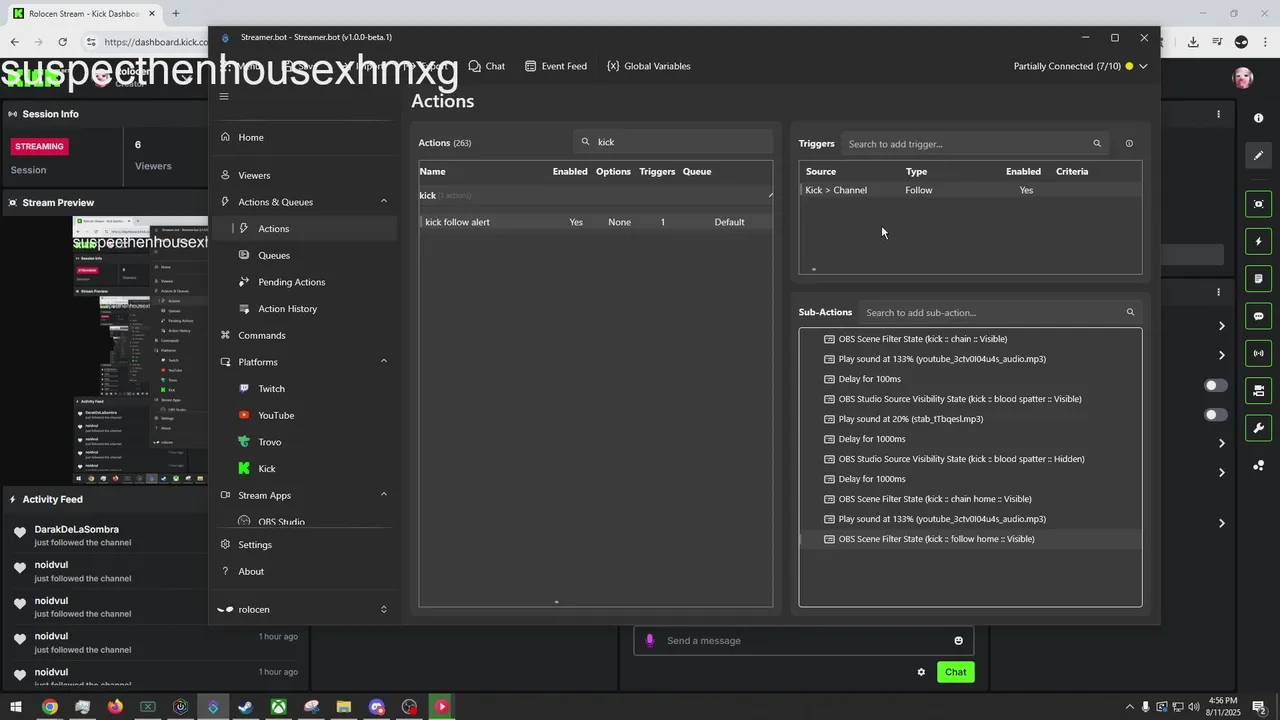Open the Home page in Streamer.bot sidebar
The image size is (1280, 720).
[251, 137]
